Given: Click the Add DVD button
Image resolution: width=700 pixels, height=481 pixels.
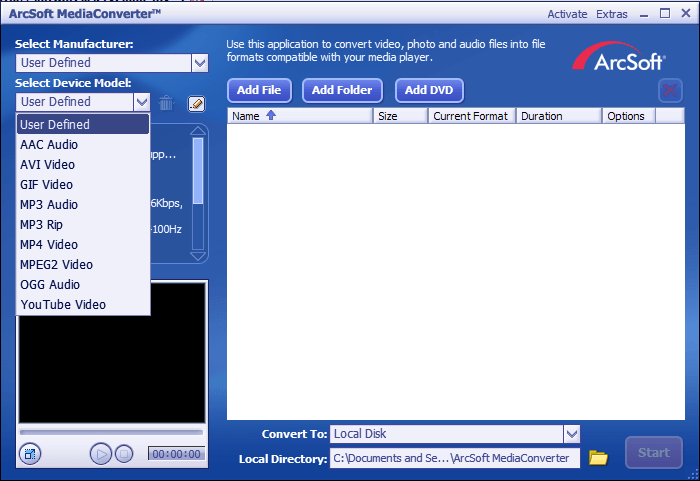Looking at the screenshot, I should tap(429, 90).
